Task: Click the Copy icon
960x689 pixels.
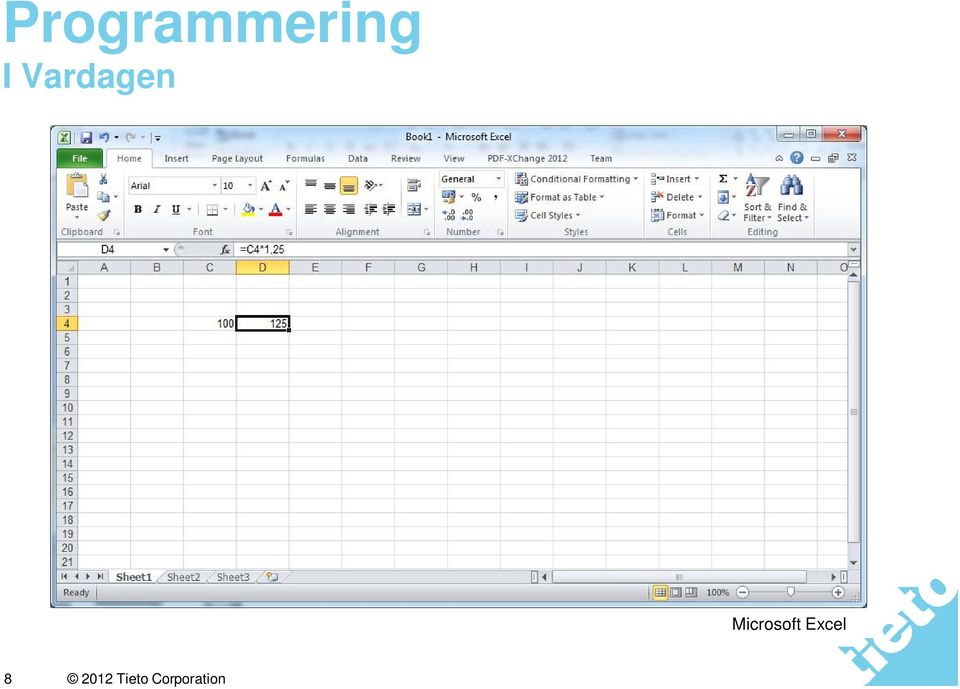Action: point(103,197)
